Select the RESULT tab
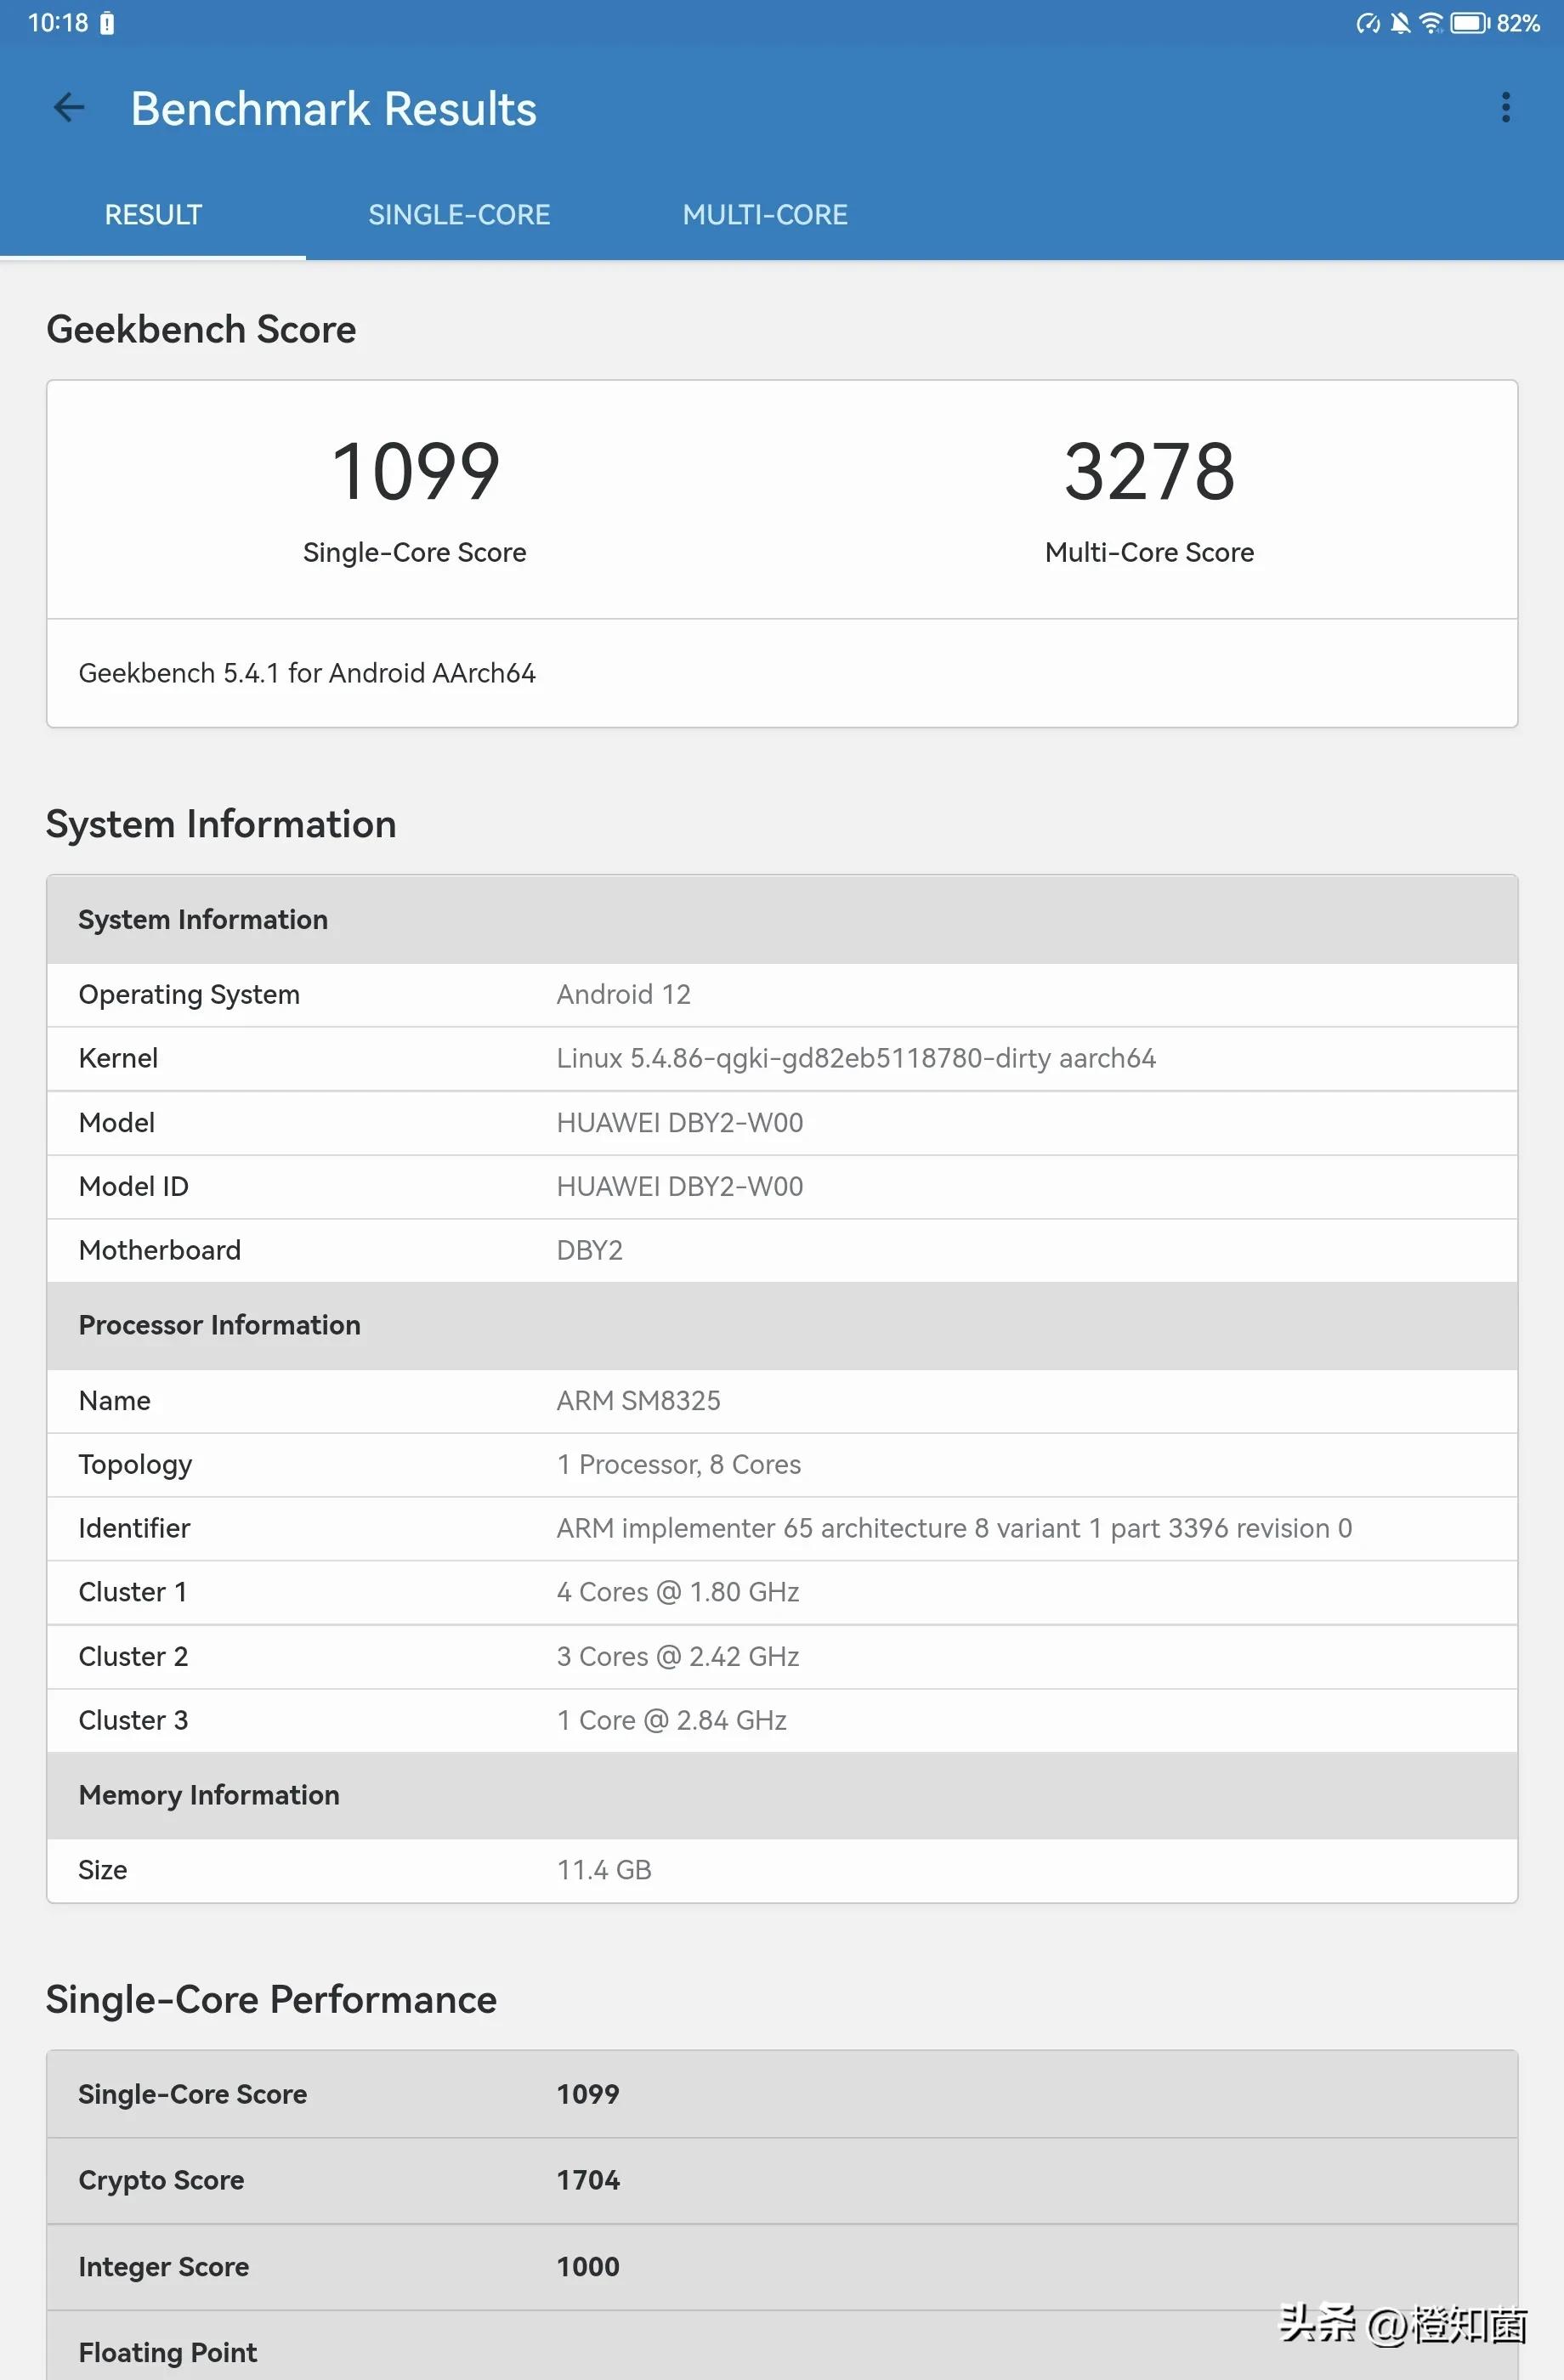Viewport: 1564px width, 2380px height. click(x=153, y=215)
